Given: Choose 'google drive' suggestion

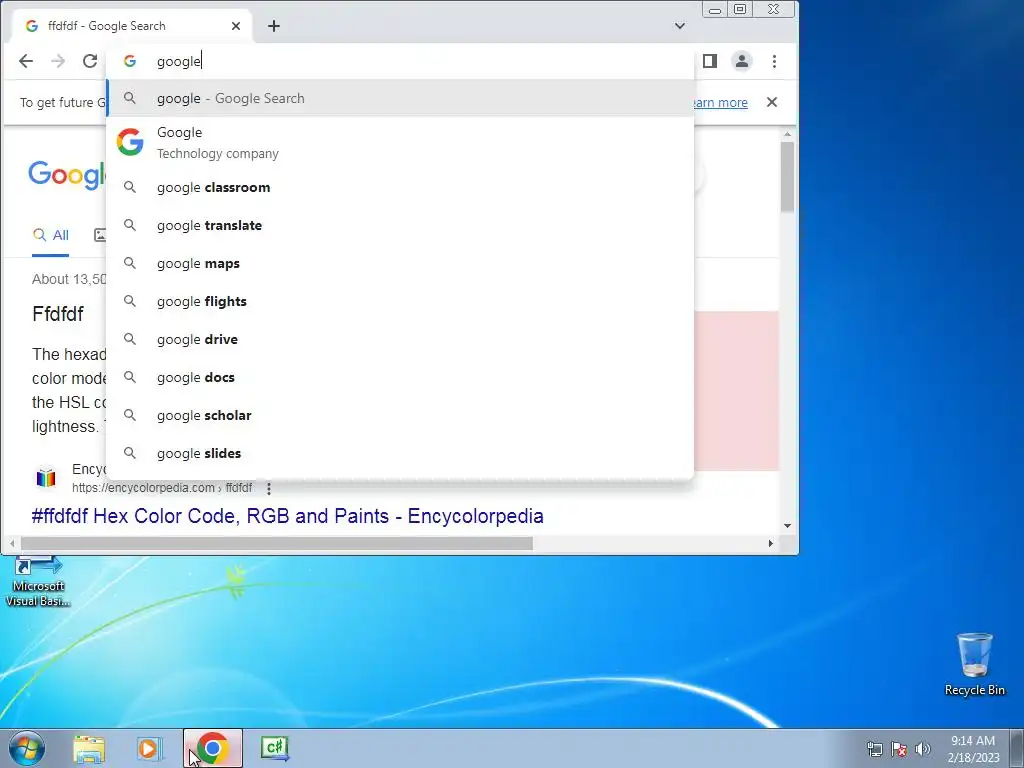Looking at the screenshot, I should pos(400,340).
